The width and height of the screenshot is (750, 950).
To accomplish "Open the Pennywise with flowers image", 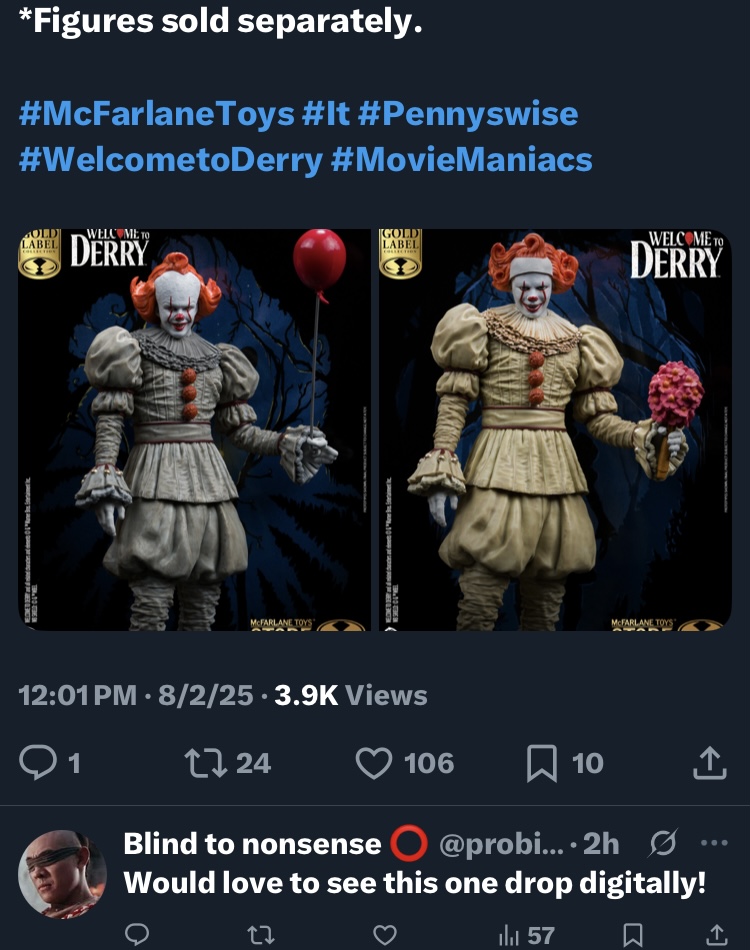I will click(x=555, y=430).
